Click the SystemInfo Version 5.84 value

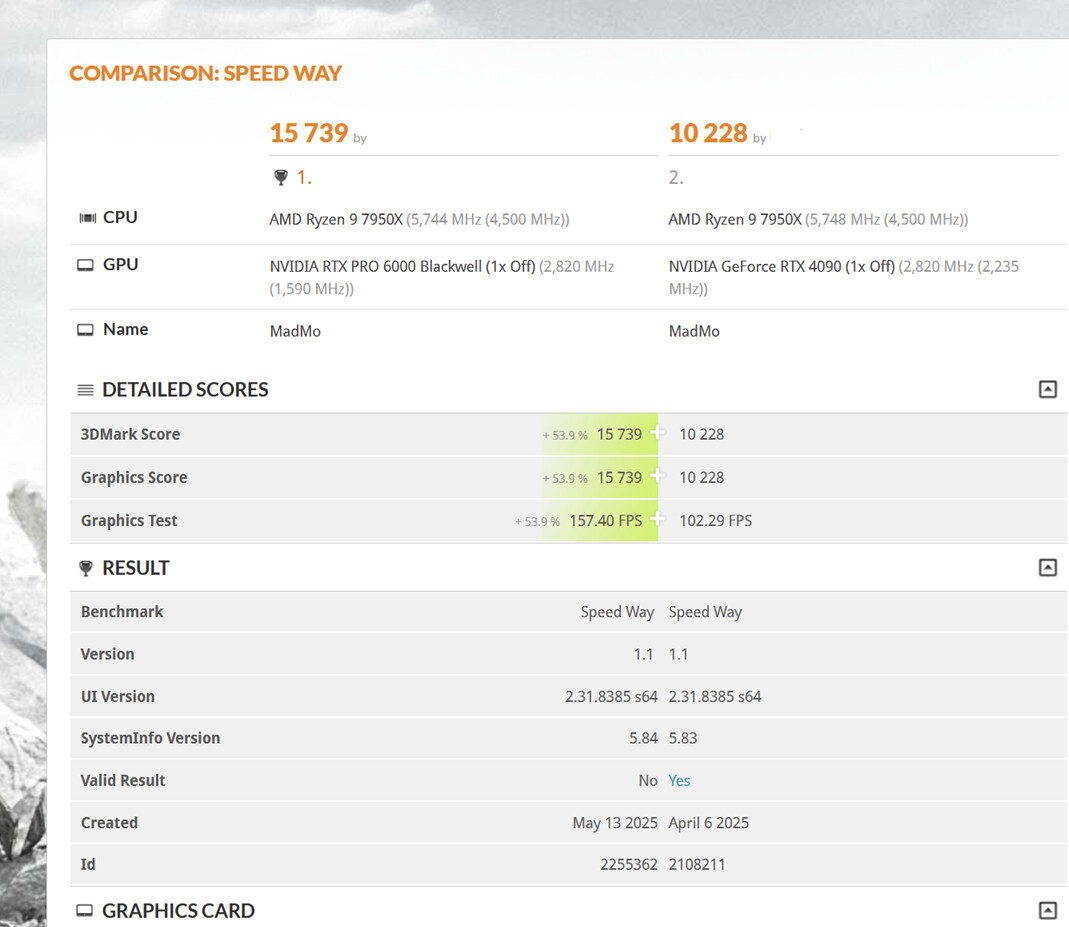coord(643,738)
